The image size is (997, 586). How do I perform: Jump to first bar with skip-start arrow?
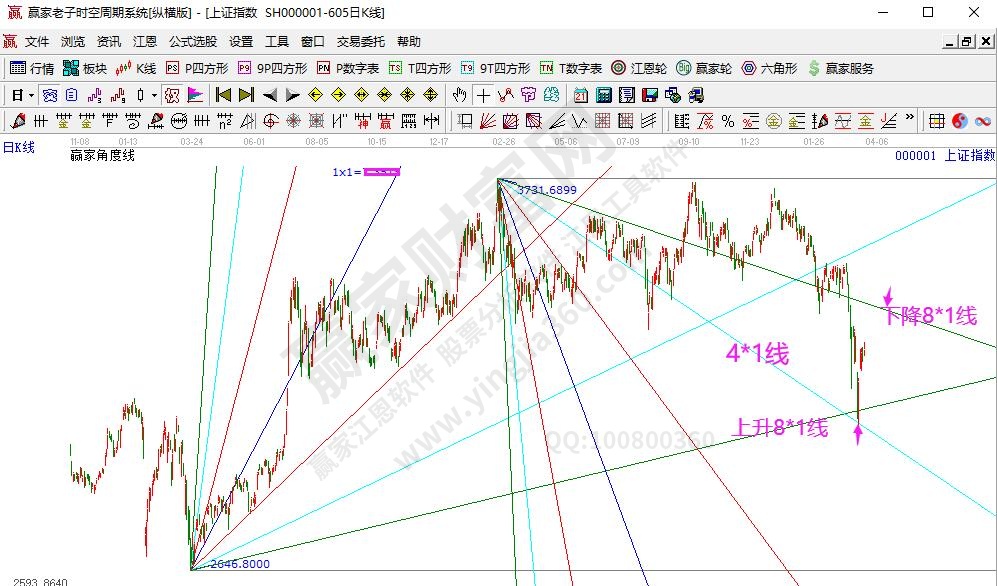point(223,95)
